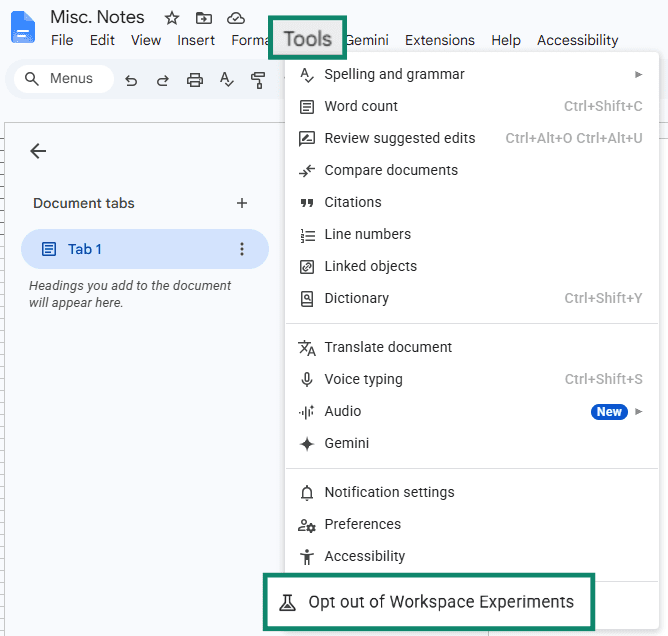This screenshot has height=636, width=668.
Task: Open Tab 1 three-dot options menu
Action: click(x=242, y=249)
